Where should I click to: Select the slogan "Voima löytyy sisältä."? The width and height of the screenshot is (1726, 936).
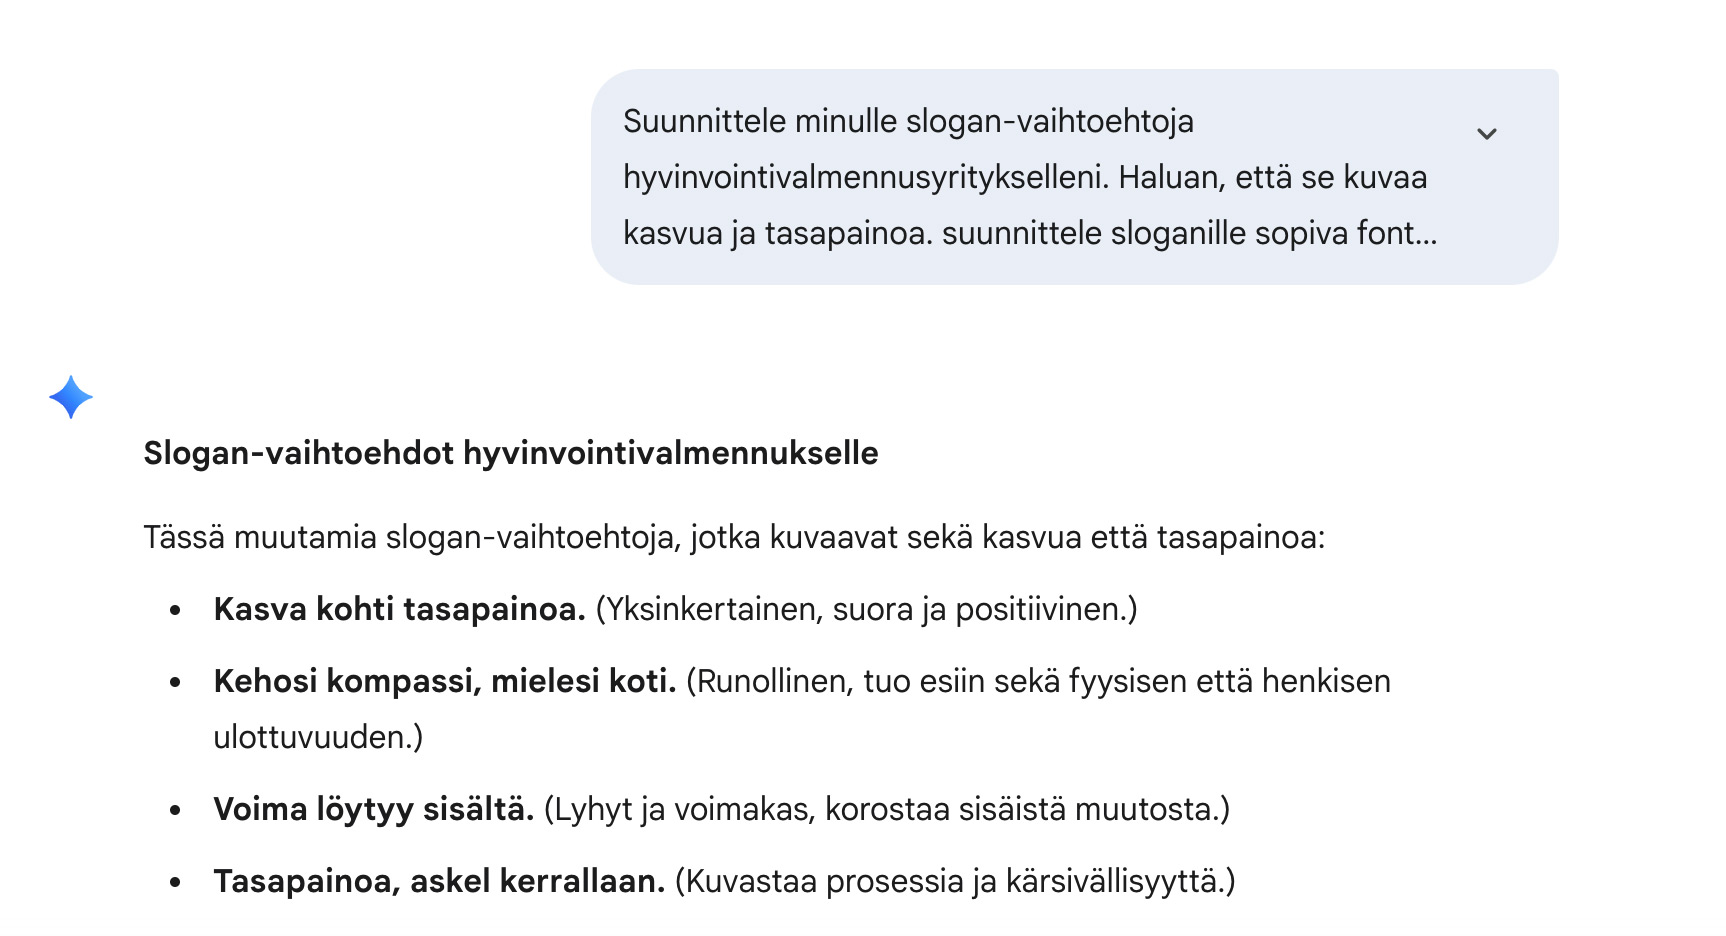[x=374, y=809]
